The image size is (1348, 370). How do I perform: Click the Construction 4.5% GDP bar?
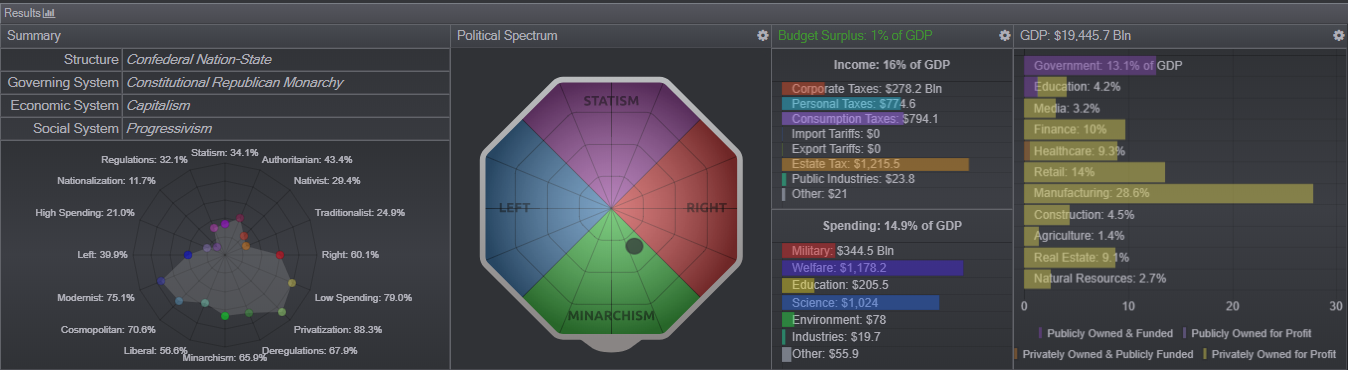[1047, 214]
